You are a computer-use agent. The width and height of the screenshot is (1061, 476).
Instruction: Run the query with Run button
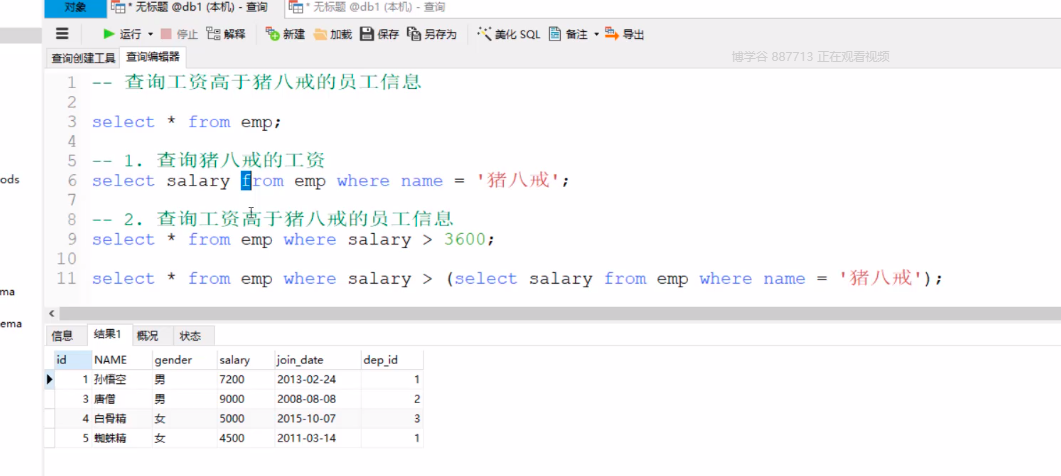(121, 34)
